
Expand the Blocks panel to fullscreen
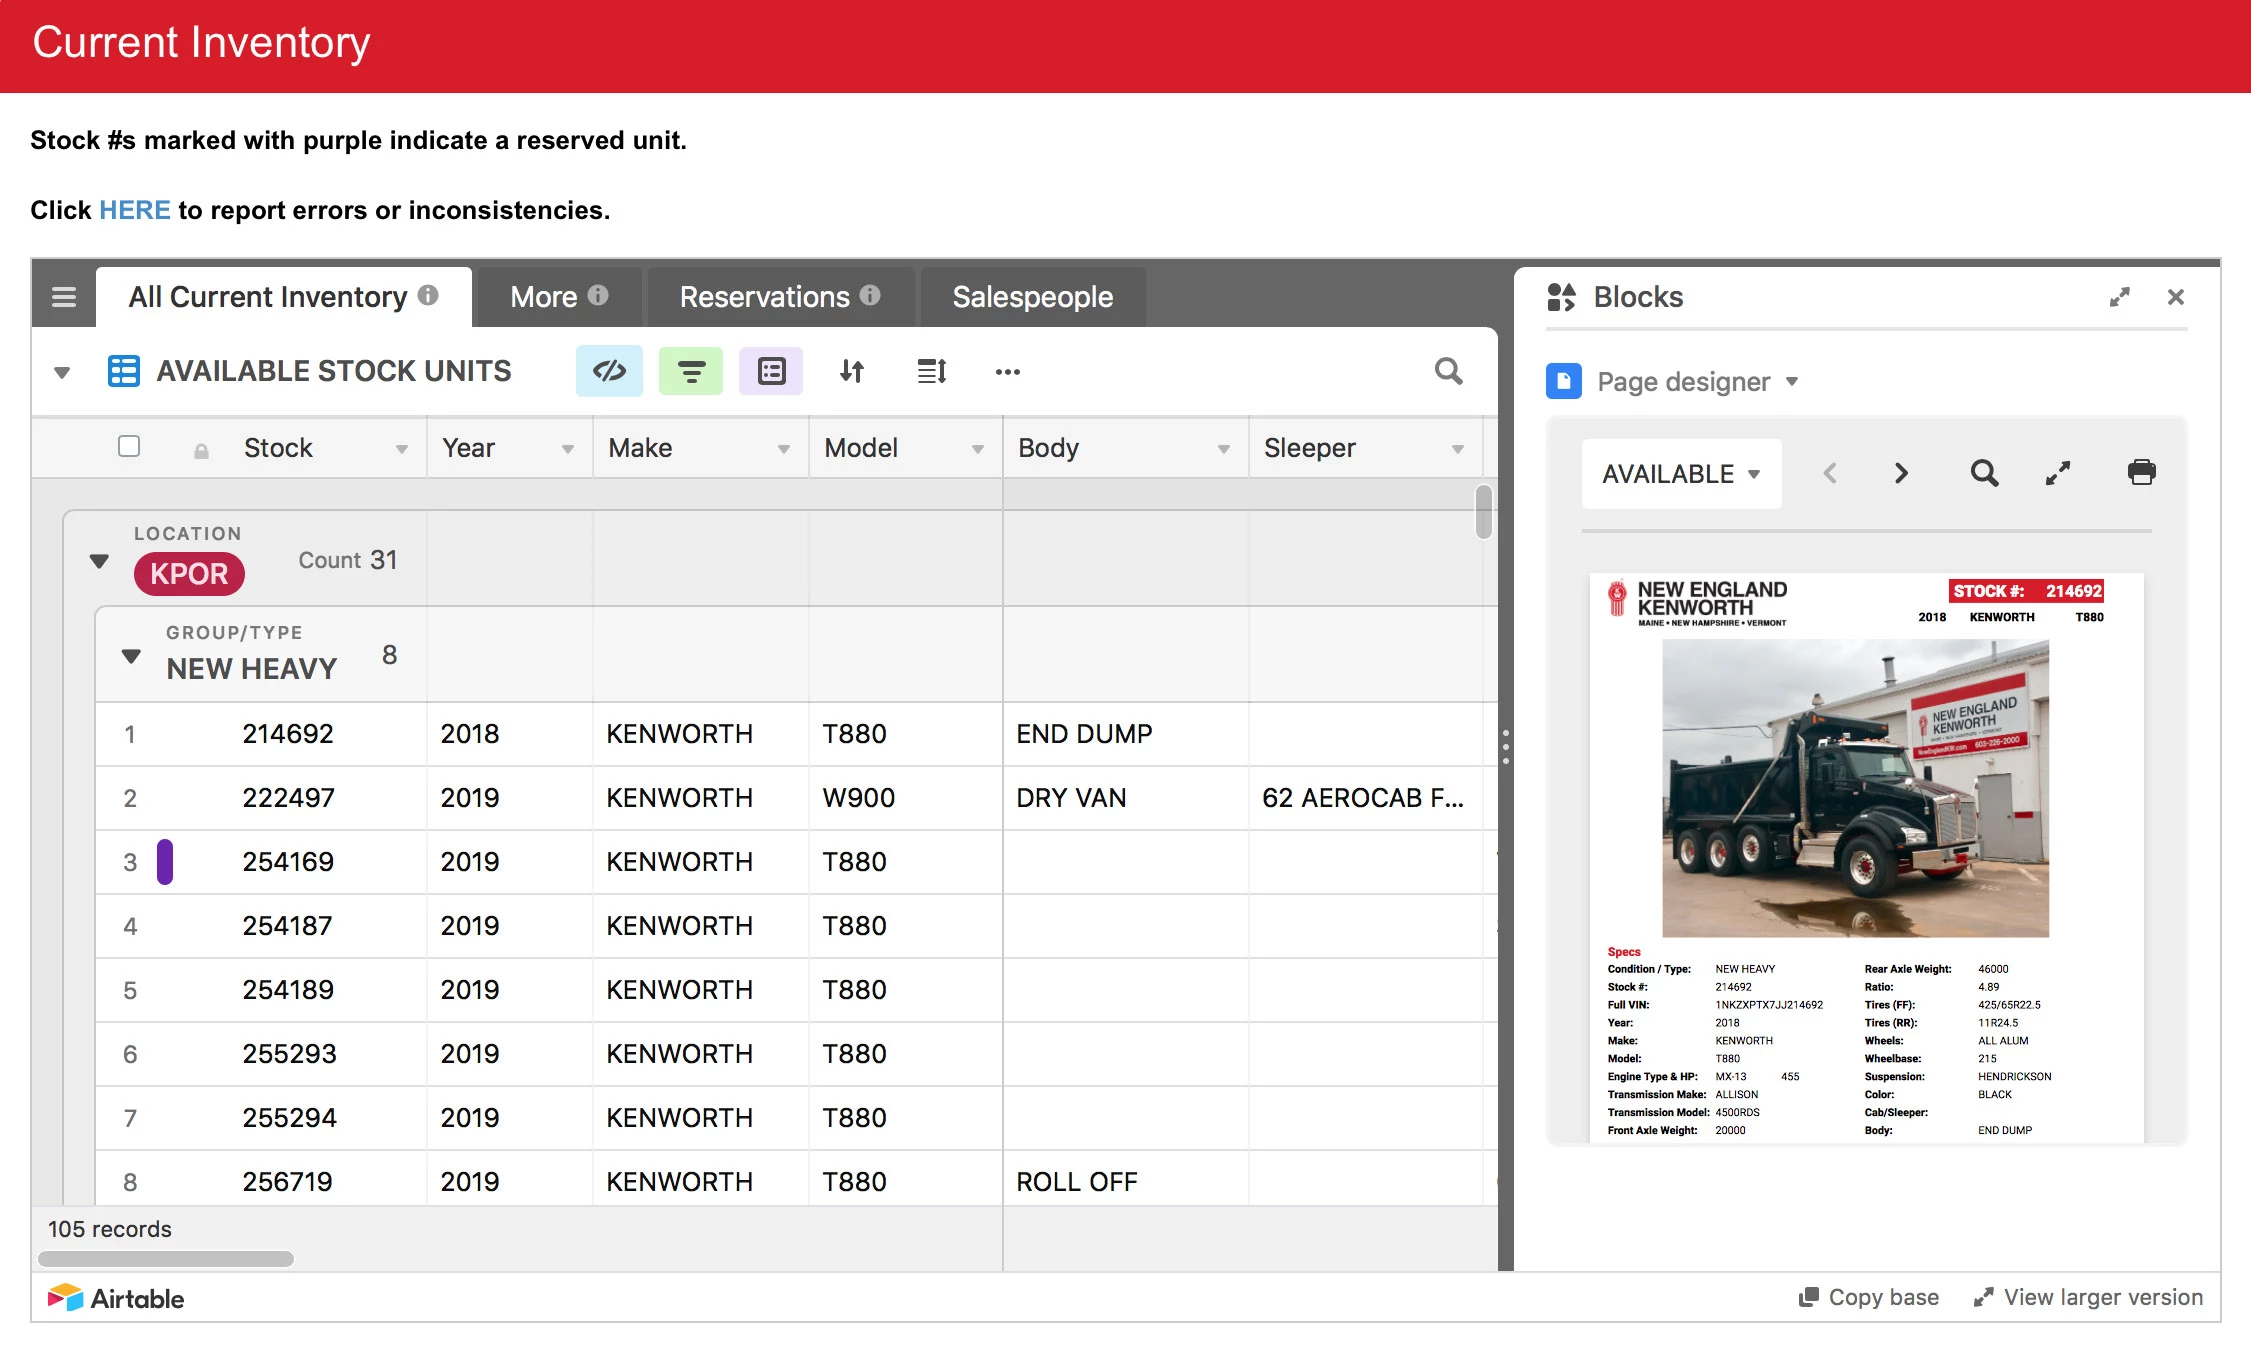2119,297
